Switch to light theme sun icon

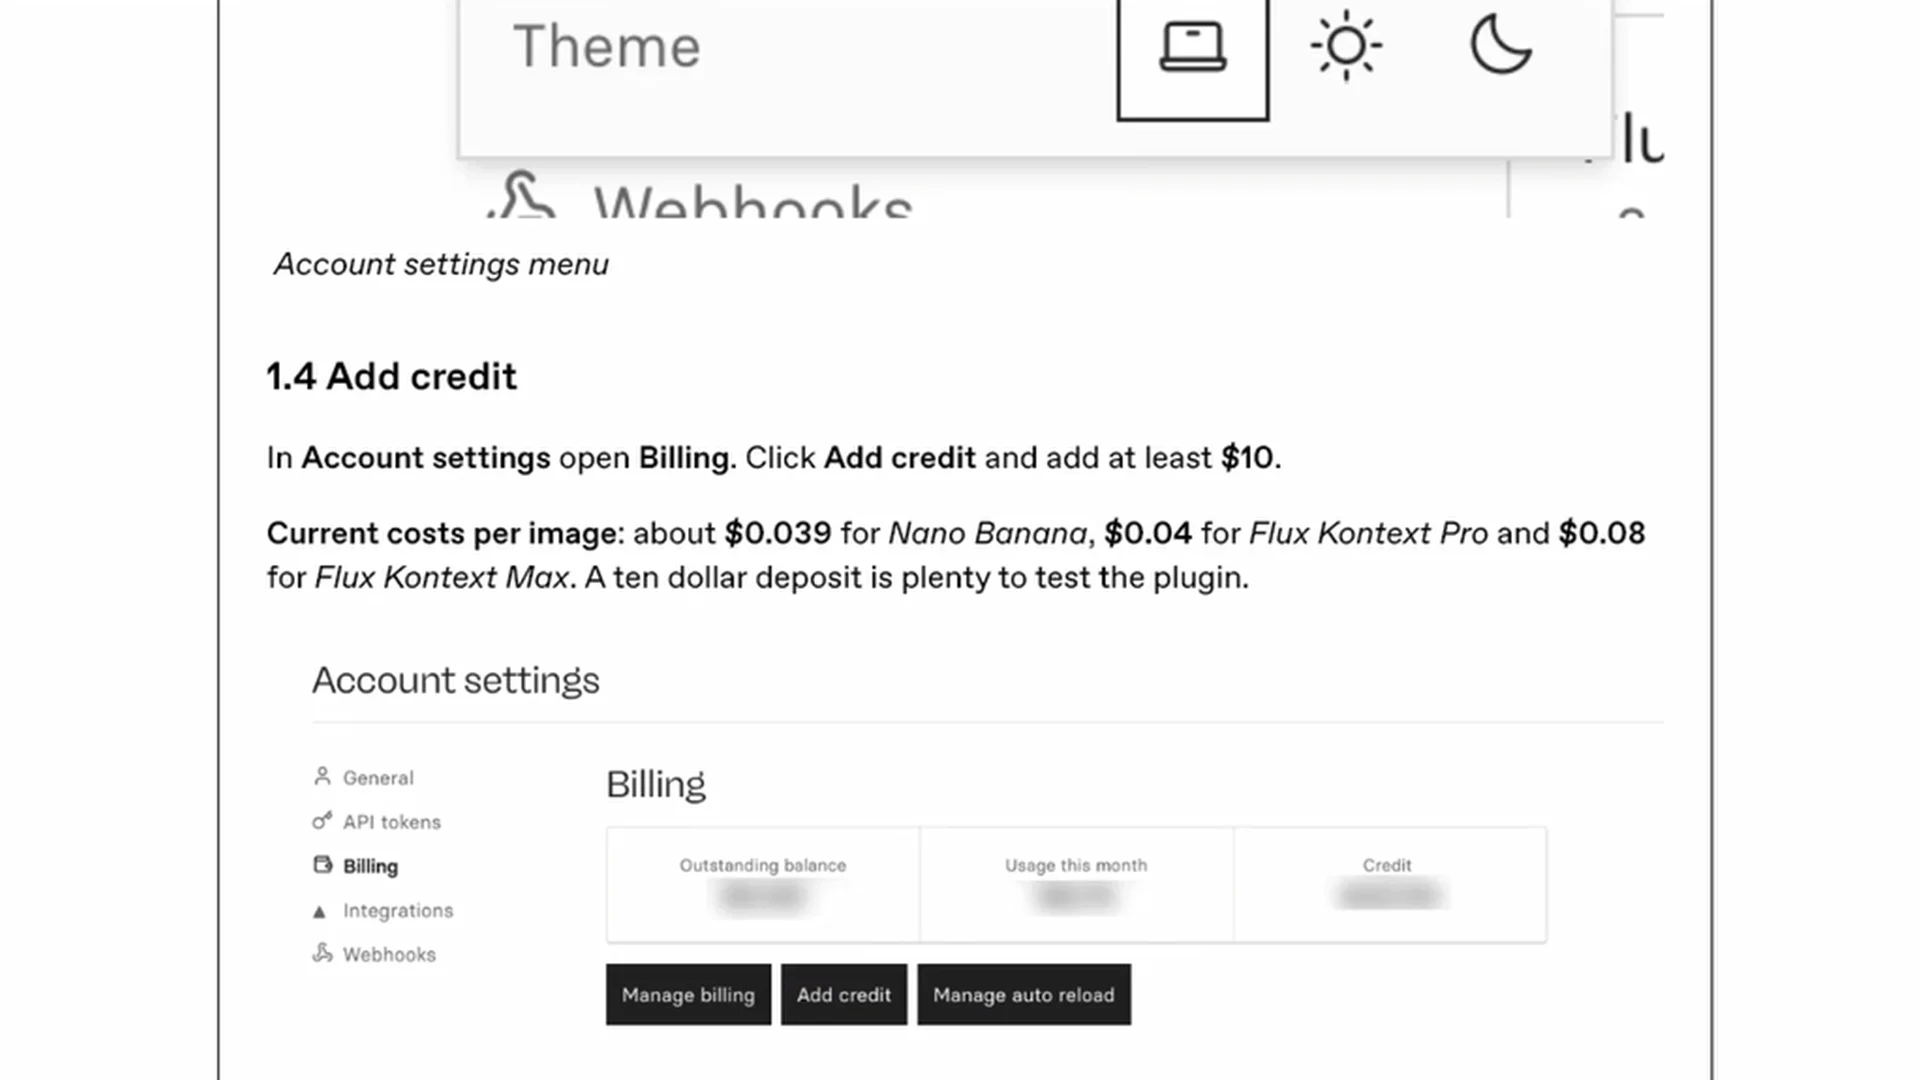click(1346, 46)
